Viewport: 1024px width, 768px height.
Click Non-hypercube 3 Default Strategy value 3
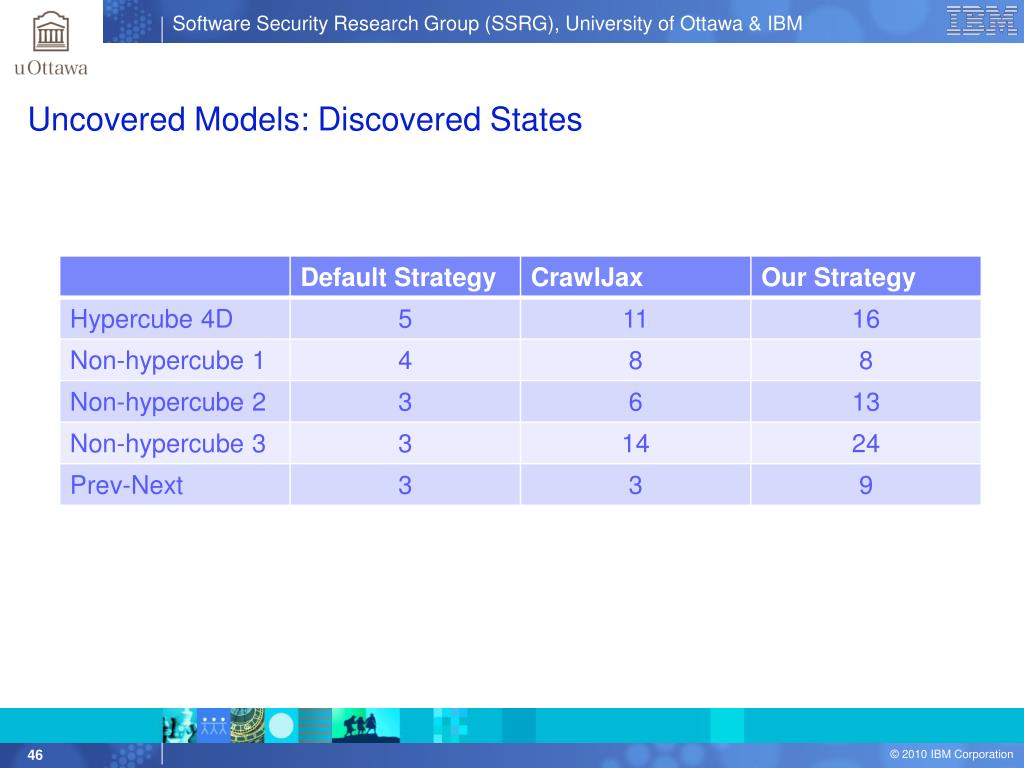pyautogui.click(x=405, y=444)
